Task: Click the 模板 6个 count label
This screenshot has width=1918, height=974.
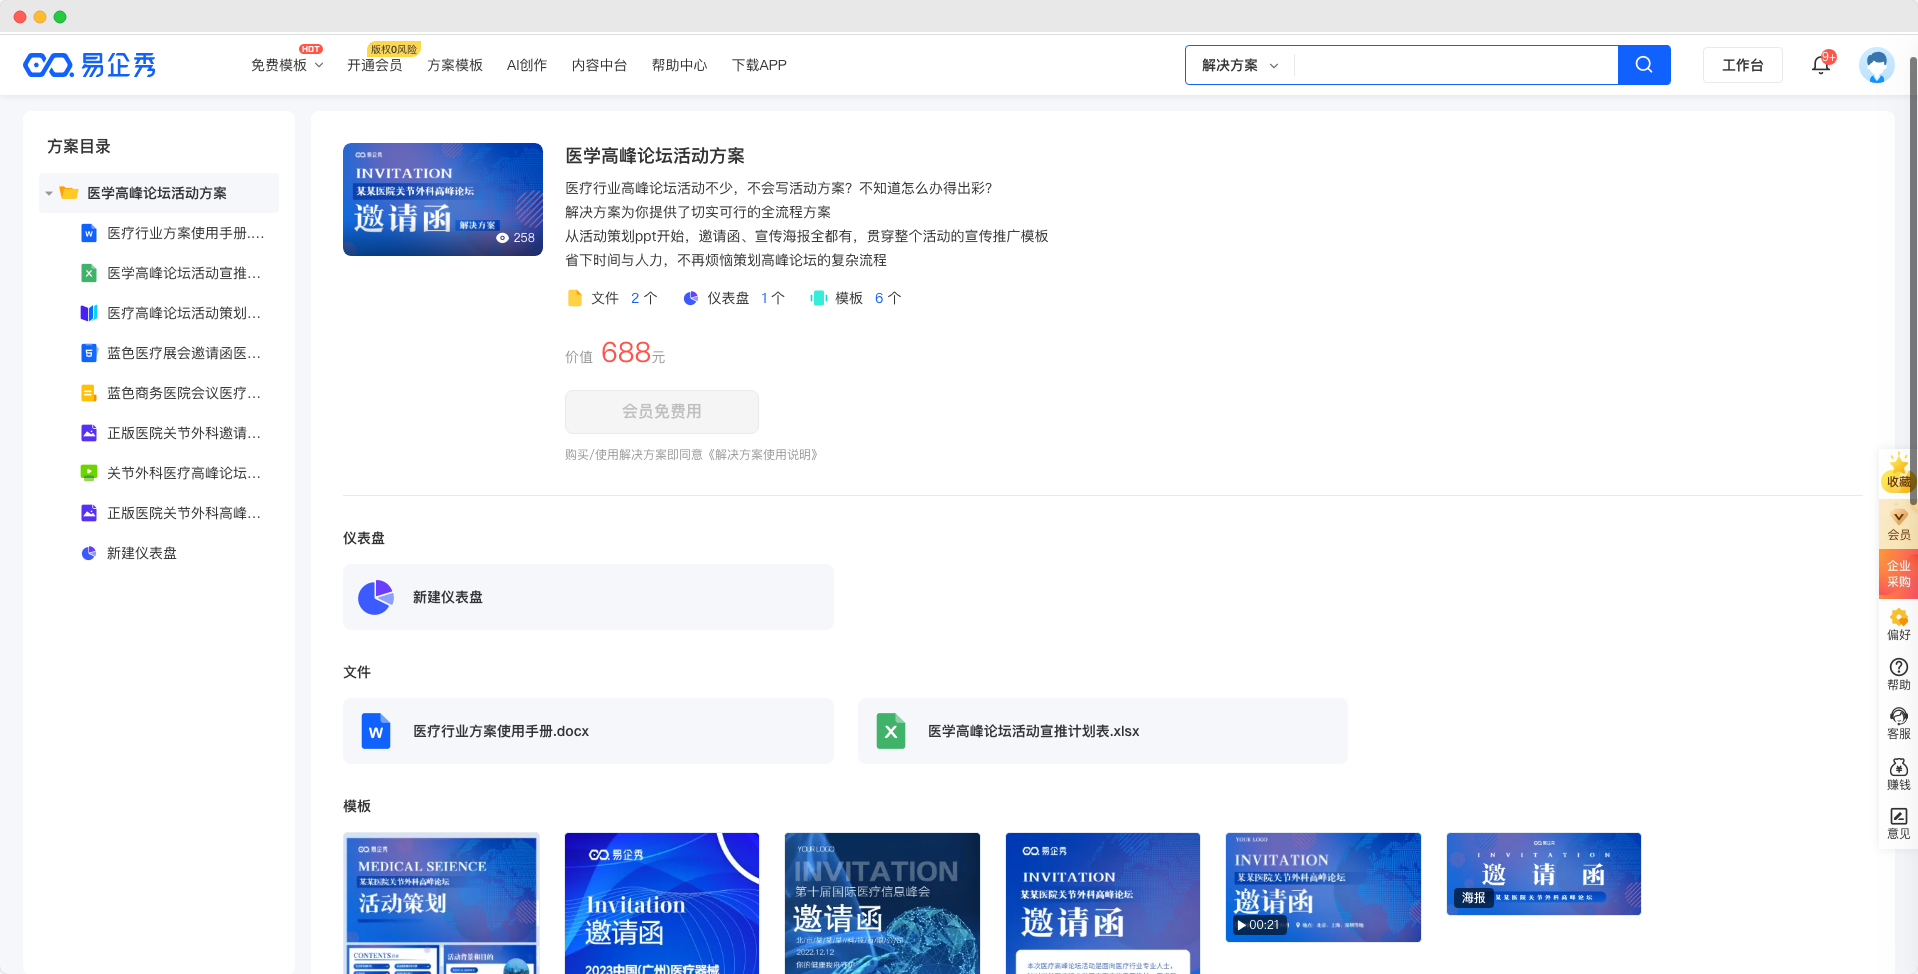Action: tap(856, 298)
